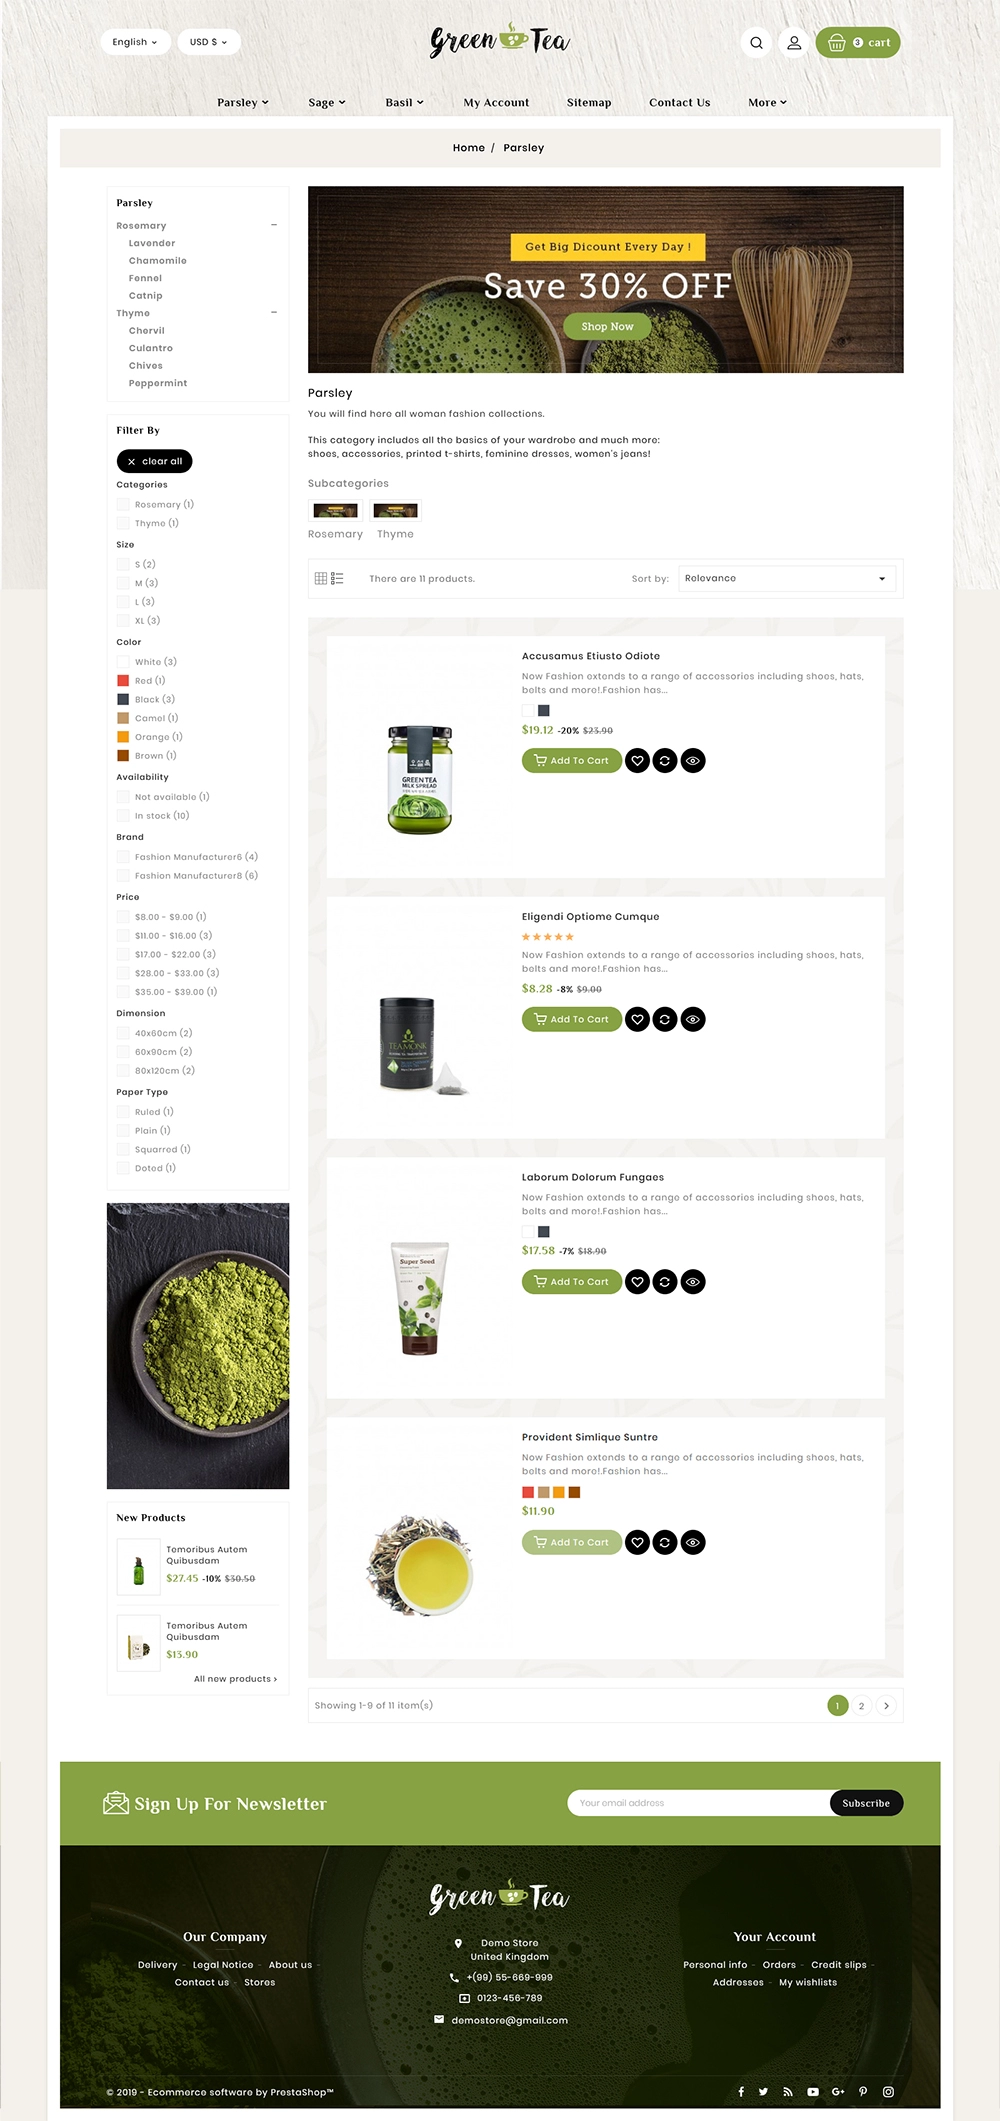Screen dimensions: 1000x2121
Task: Select the Red color filter swatch
Action: 123,681
